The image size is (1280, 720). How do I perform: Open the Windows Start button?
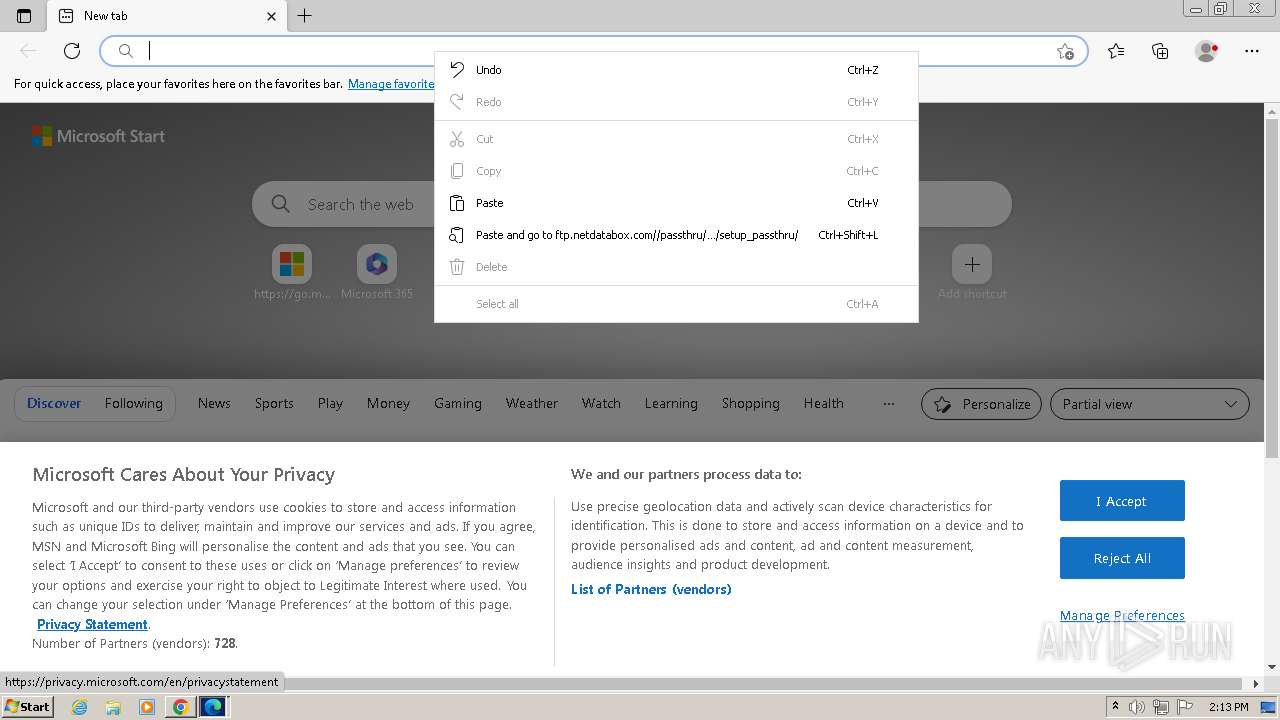(27, 706)
